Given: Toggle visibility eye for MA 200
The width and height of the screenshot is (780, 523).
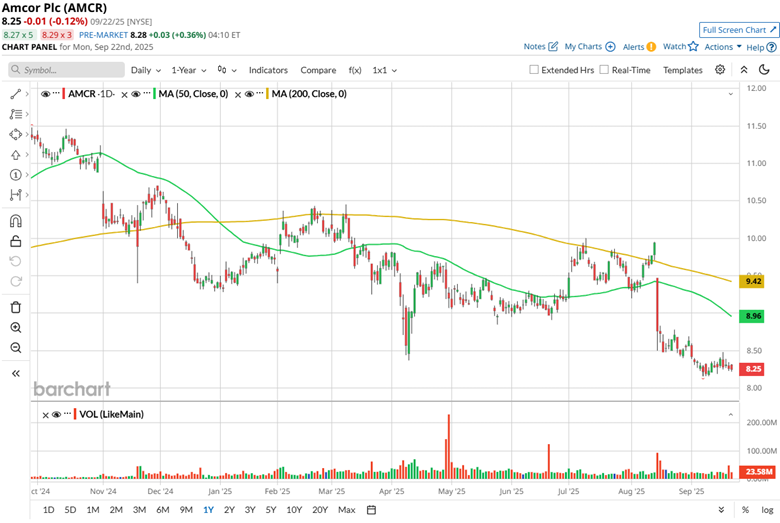Looking at the screenshot, I should pos(249,94).
